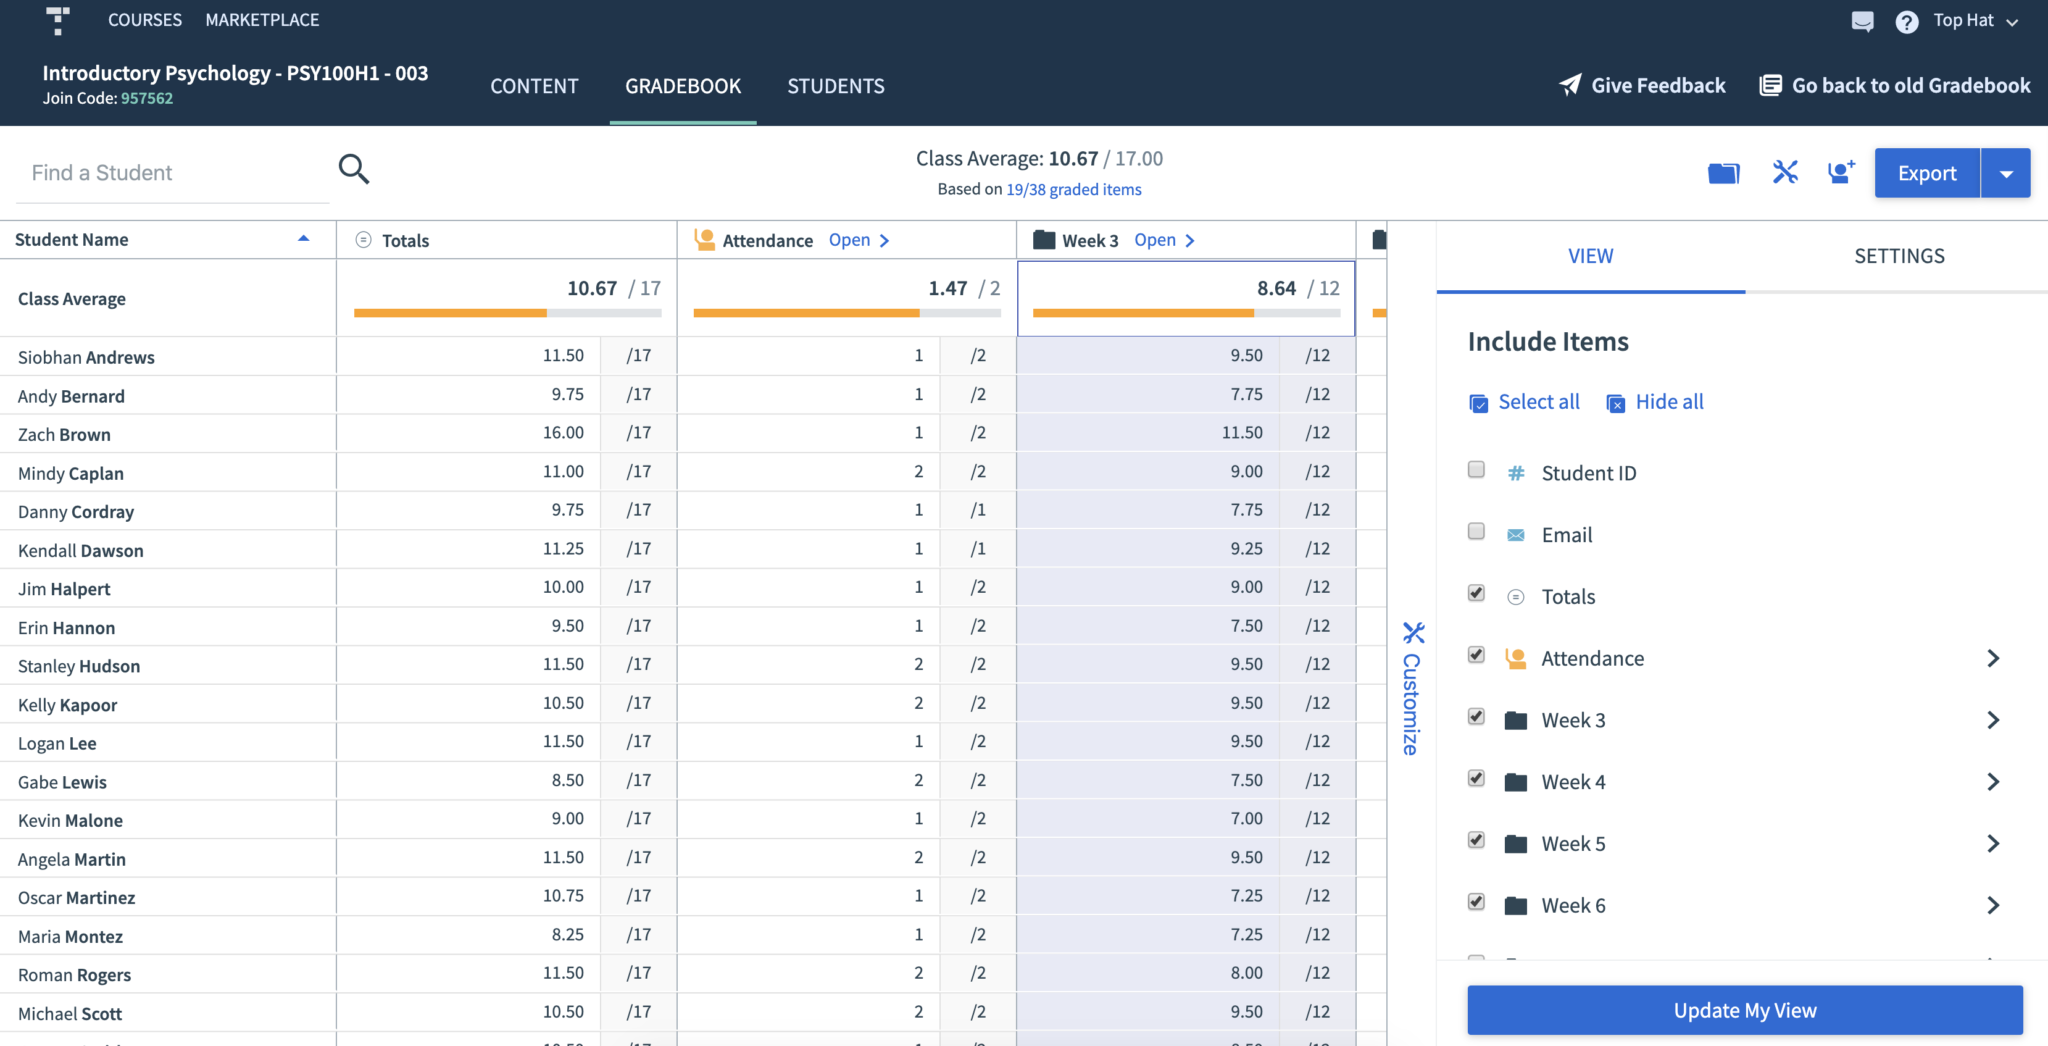
Task: Click join code 957562
Action: (147, 98)
